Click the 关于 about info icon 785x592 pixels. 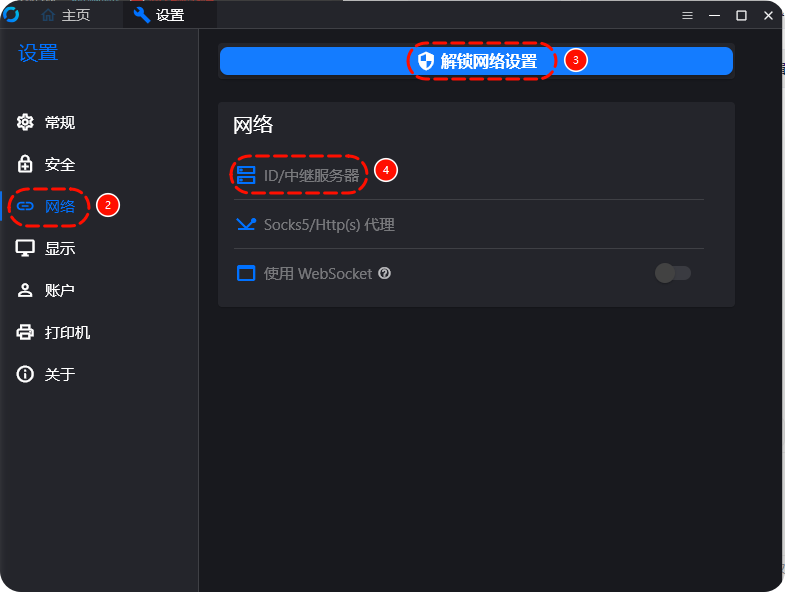[25, 374]
